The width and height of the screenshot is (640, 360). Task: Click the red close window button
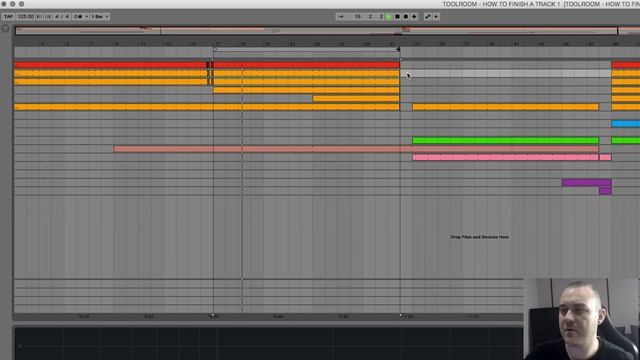point(4,4)
